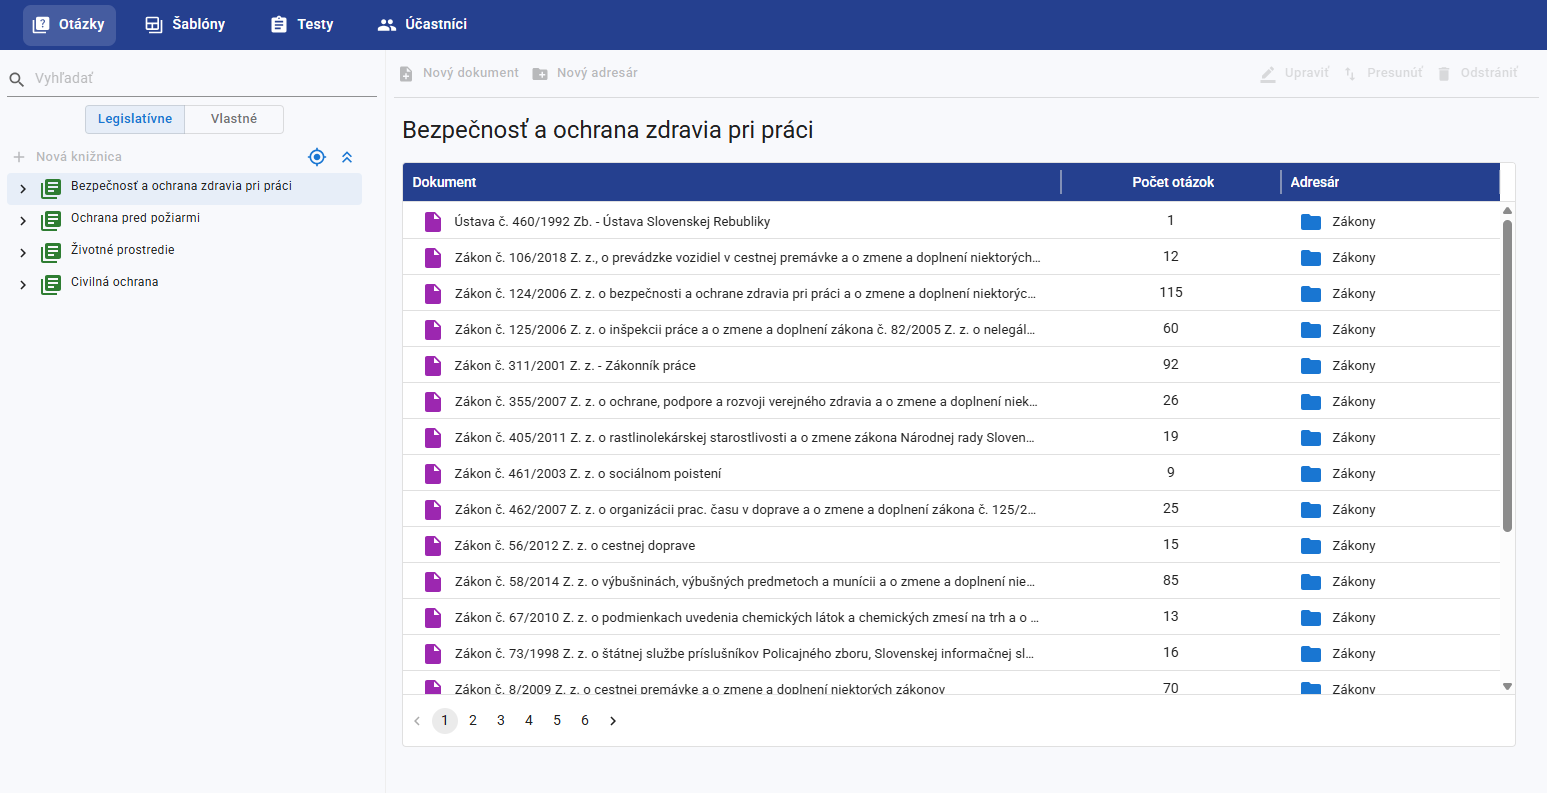Switch to the Vlastné library filter
The image size is (1547, 793).
click(x=234, y=119)
